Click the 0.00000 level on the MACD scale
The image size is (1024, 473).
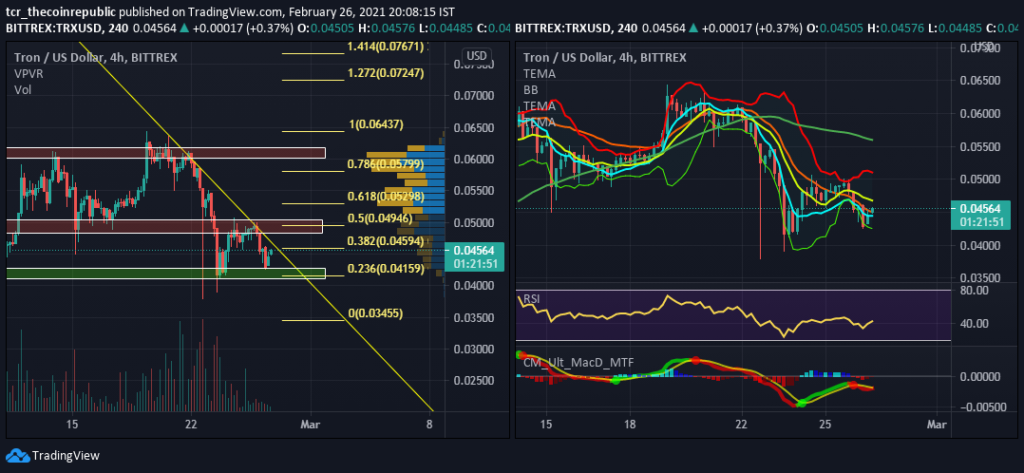[x=980, y=377]
